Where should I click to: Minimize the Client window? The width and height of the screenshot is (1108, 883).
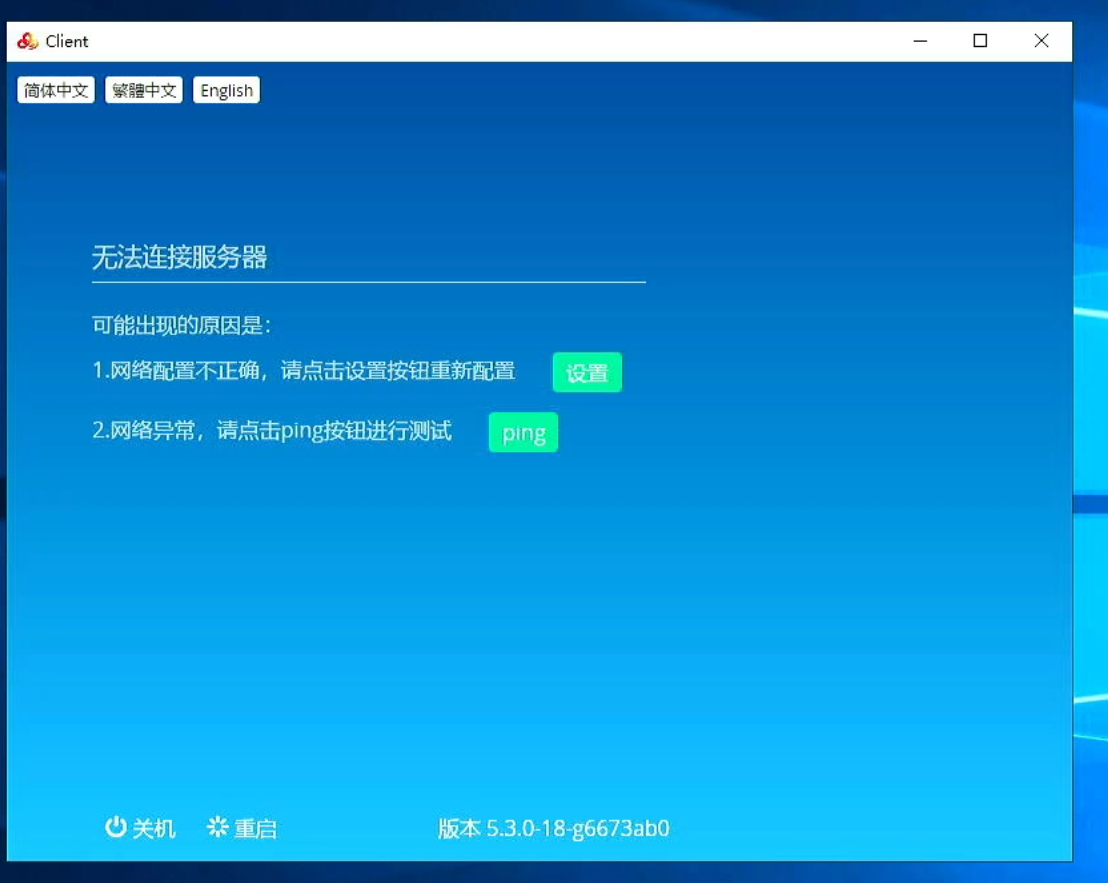coord(920,41)
